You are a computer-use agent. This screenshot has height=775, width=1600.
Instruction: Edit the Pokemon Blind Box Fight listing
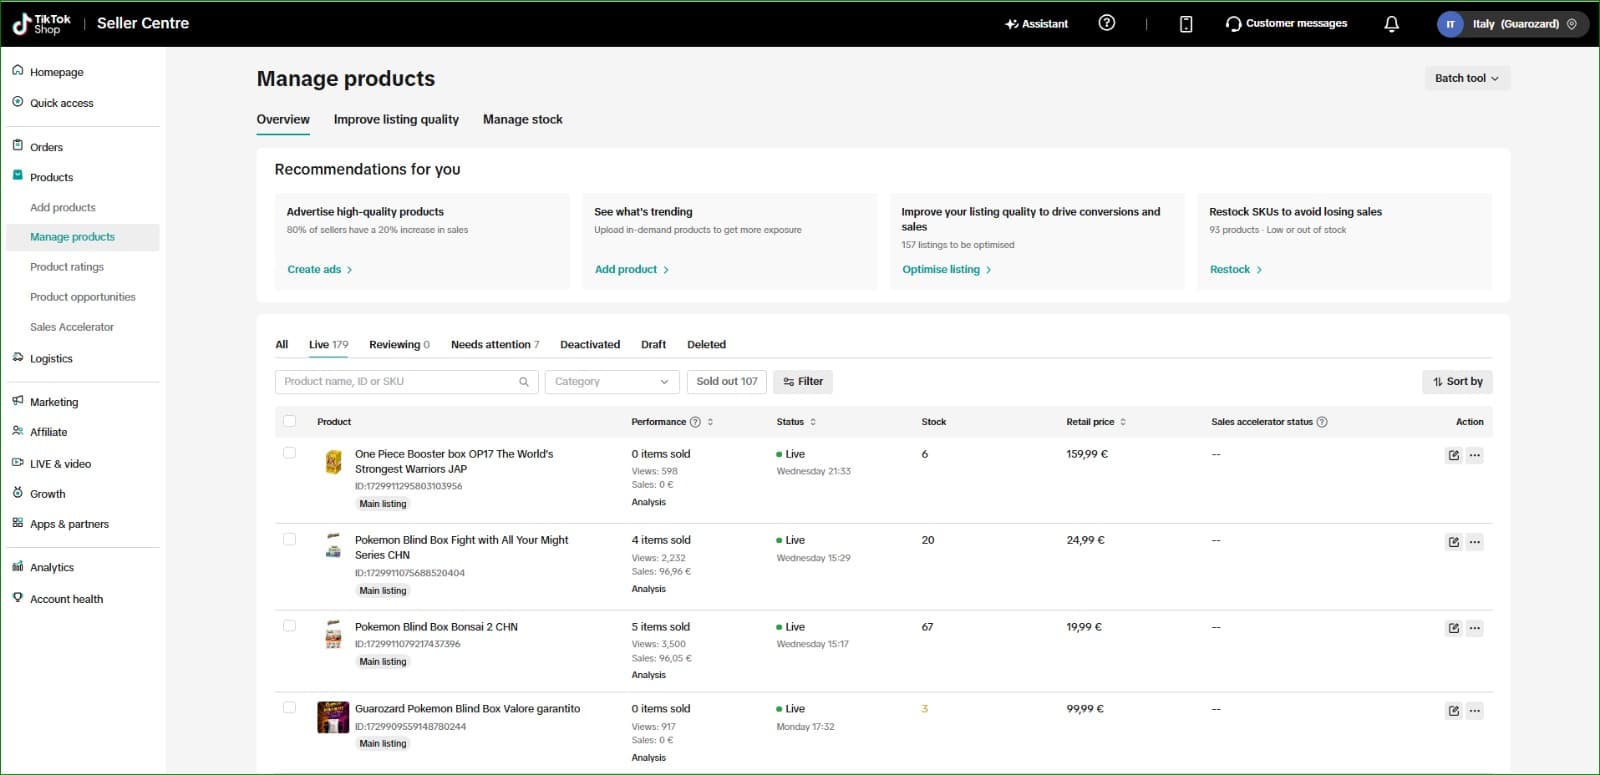(1453, 542)
